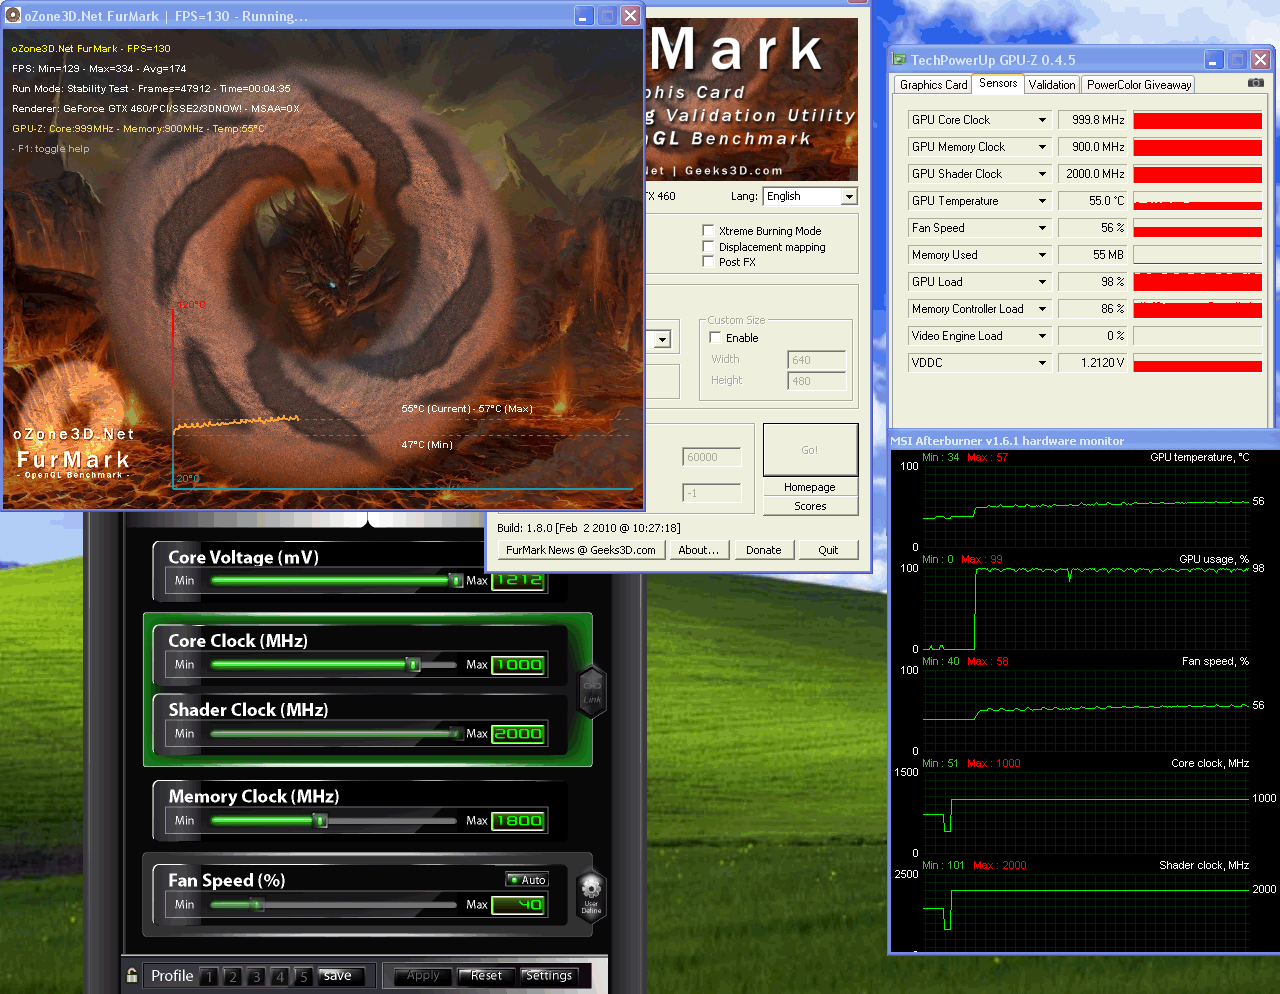Open FurMark Scores button

pos(810,506)
